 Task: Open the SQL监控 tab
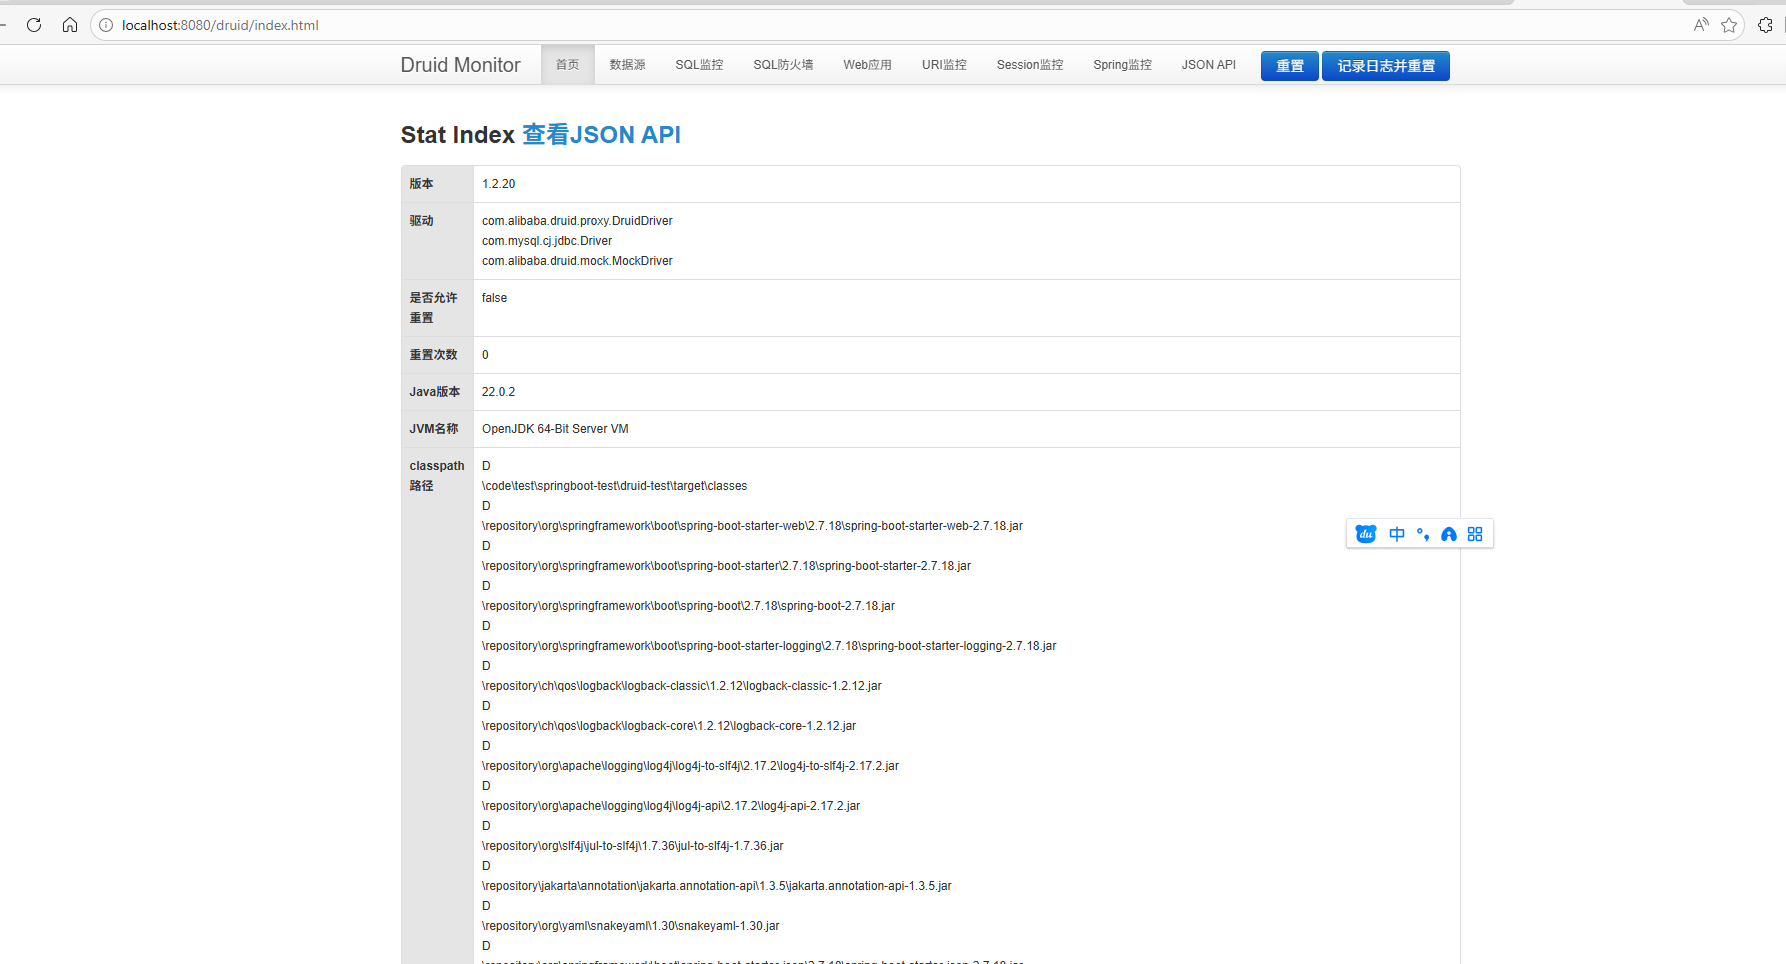pyautogui.click(x=699, y=65)
